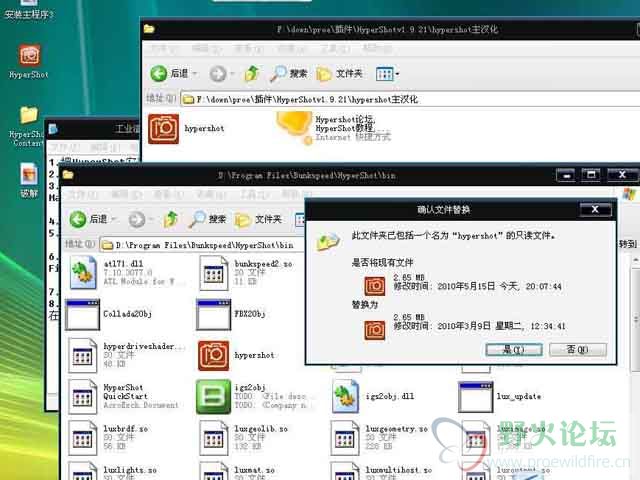Click Back (后退) in the hypershot主汉化 window

[x=168, y=73]
